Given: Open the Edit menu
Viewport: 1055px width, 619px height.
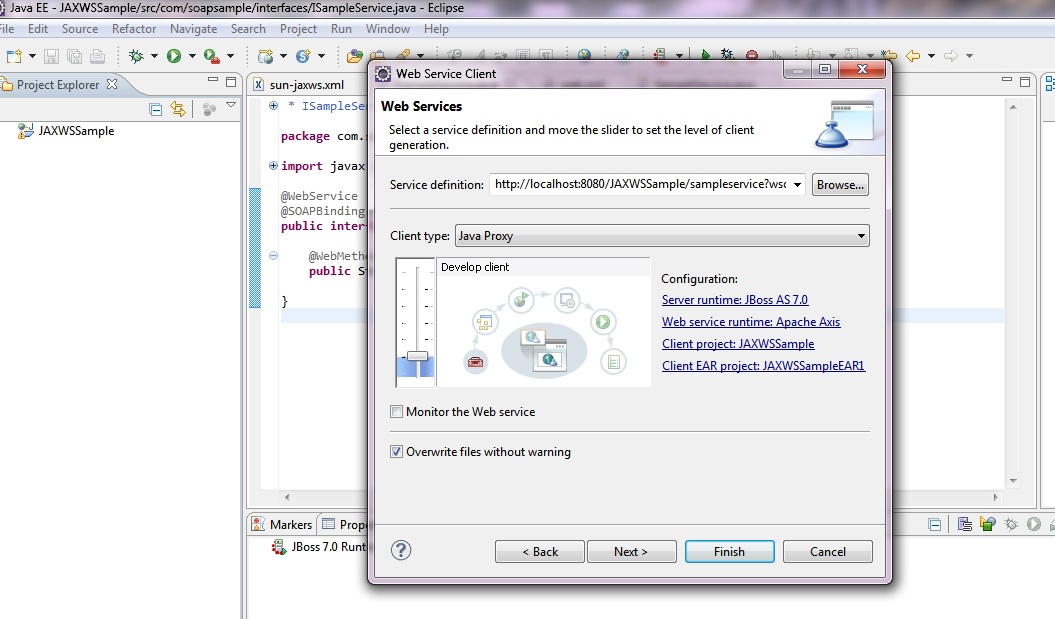Looking at the screenshot, I should [38, 29].
